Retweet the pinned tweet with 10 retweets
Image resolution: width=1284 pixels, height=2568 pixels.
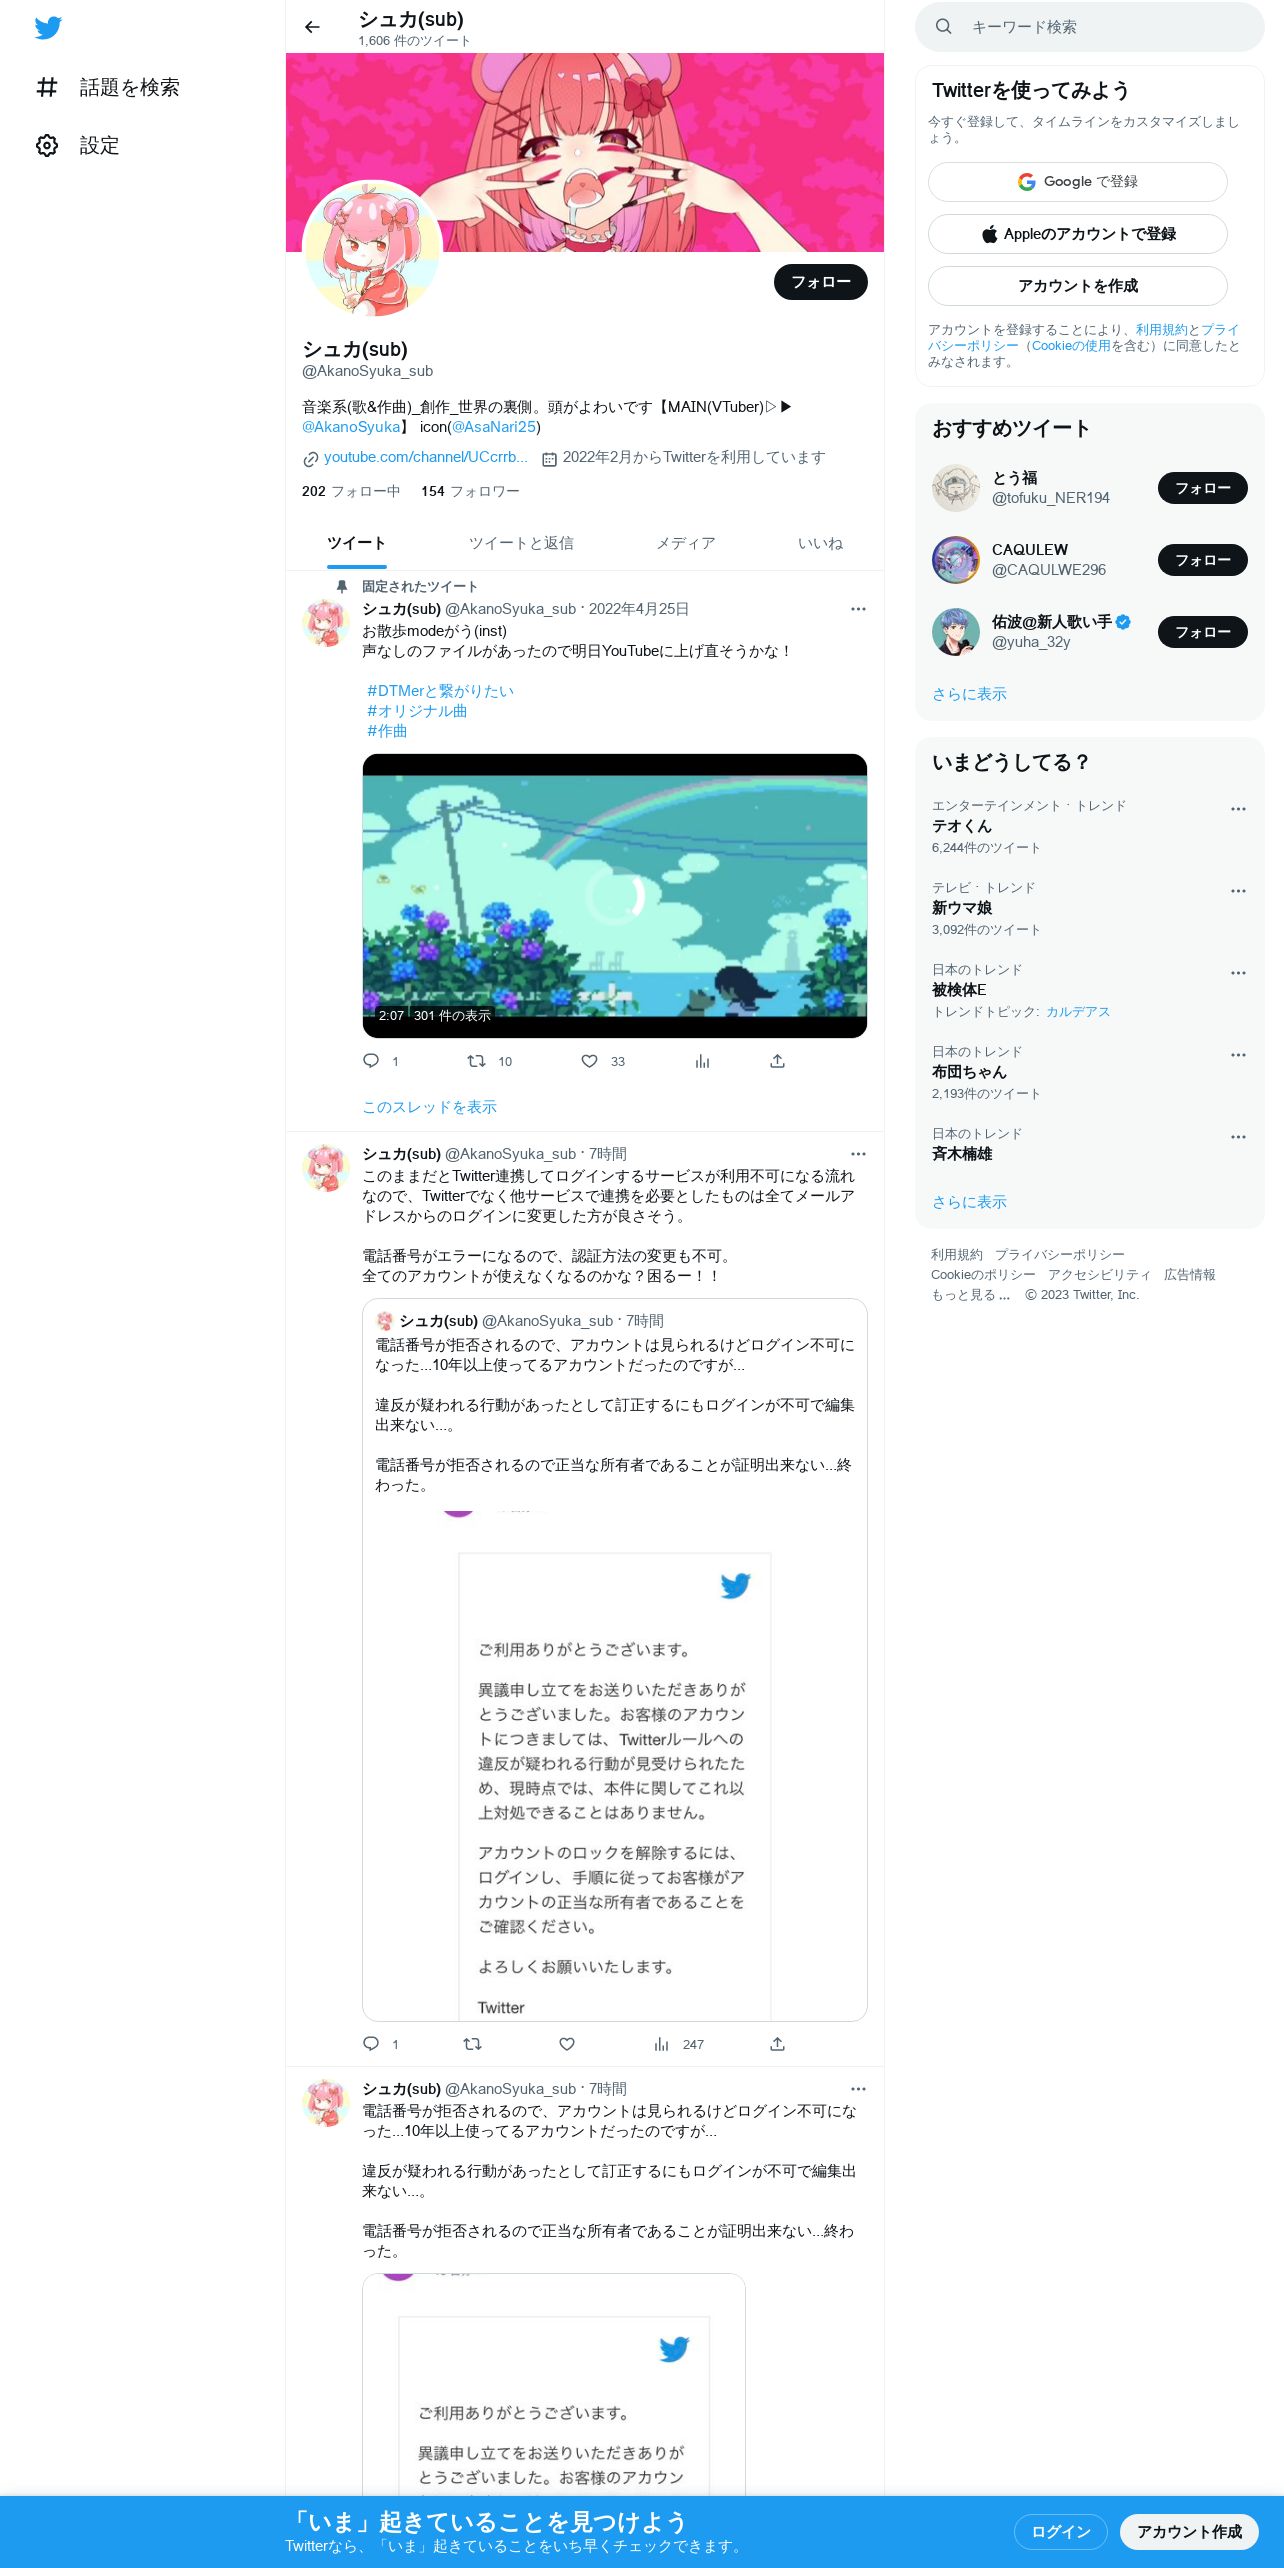click(477, 1061)
